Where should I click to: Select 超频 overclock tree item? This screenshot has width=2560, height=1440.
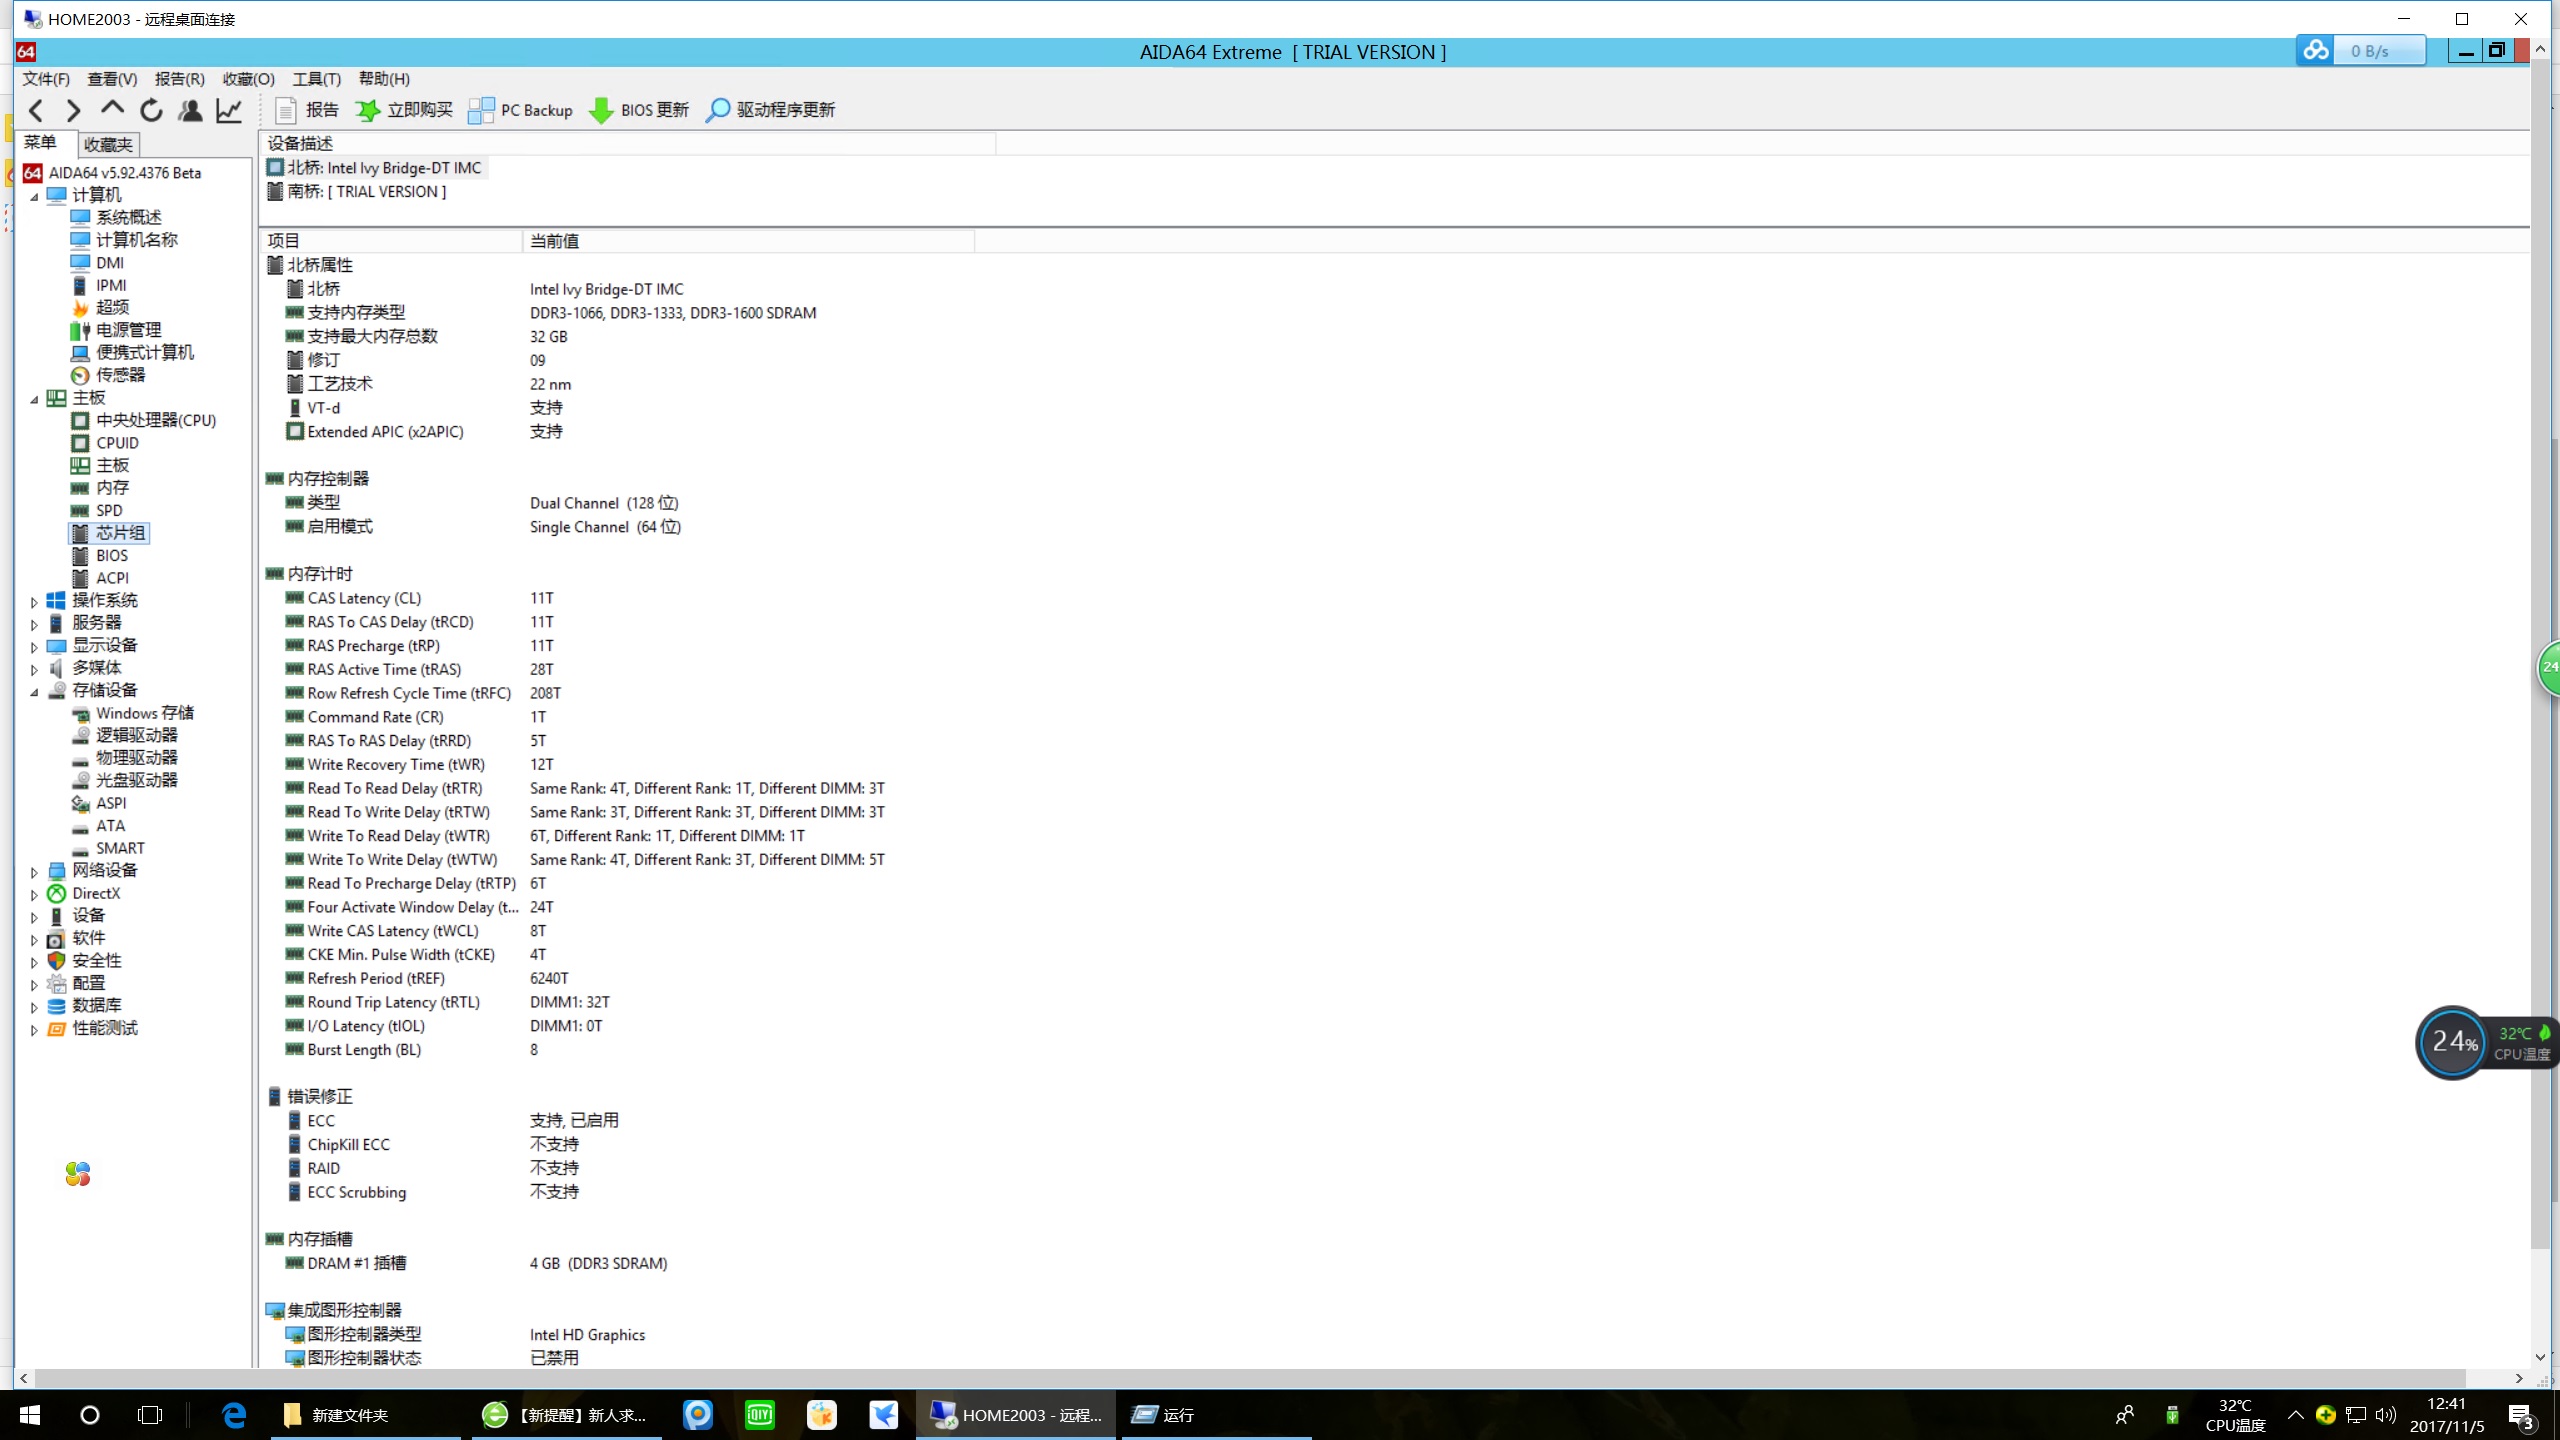[x=112, y=307]
